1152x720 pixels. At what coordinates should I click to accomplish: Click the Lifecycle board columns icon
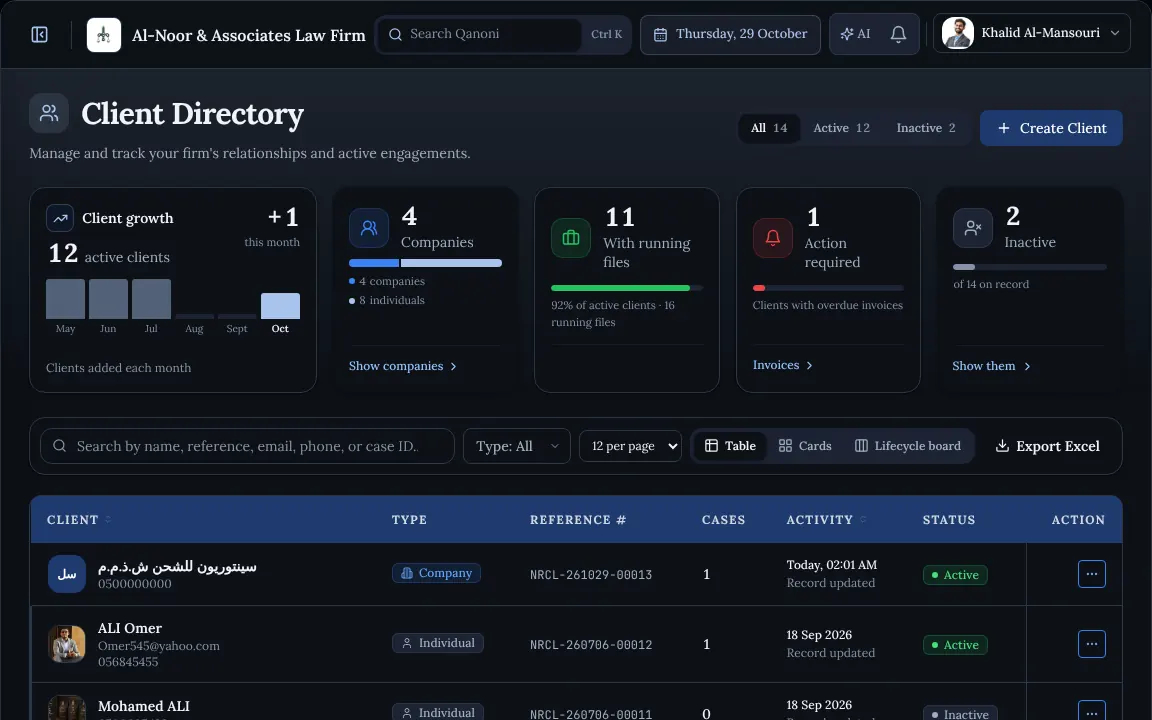tap(861, 446)
